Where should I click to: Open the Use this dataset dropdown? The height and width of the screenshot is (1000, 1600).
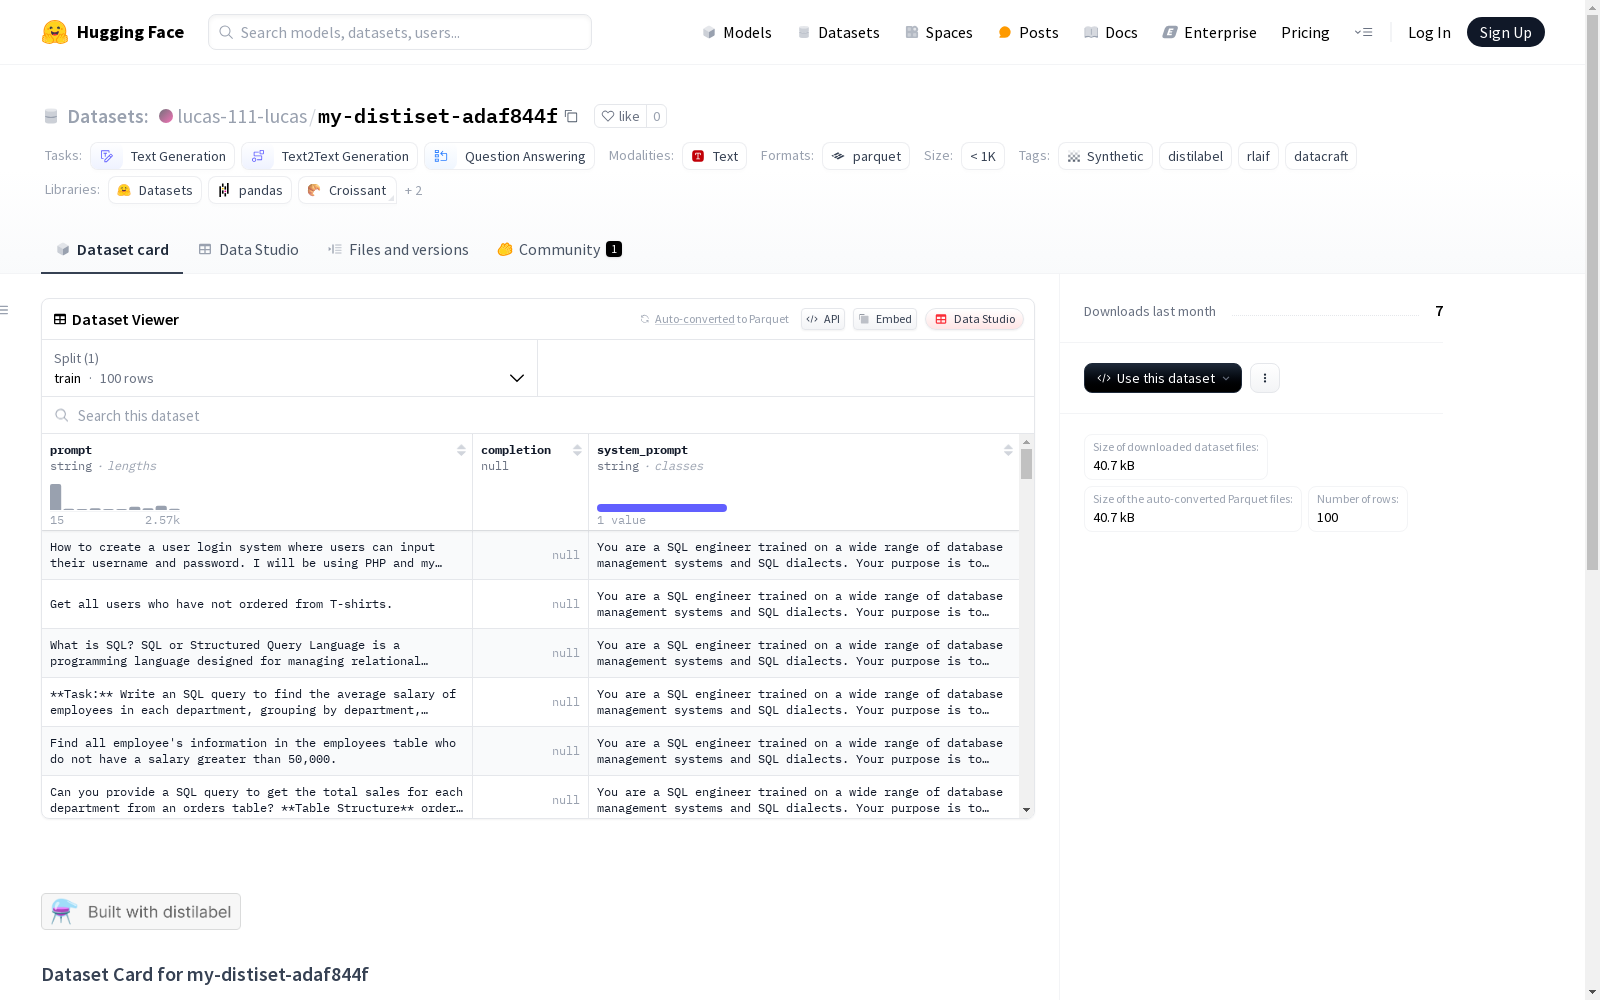pos(1163,378)
